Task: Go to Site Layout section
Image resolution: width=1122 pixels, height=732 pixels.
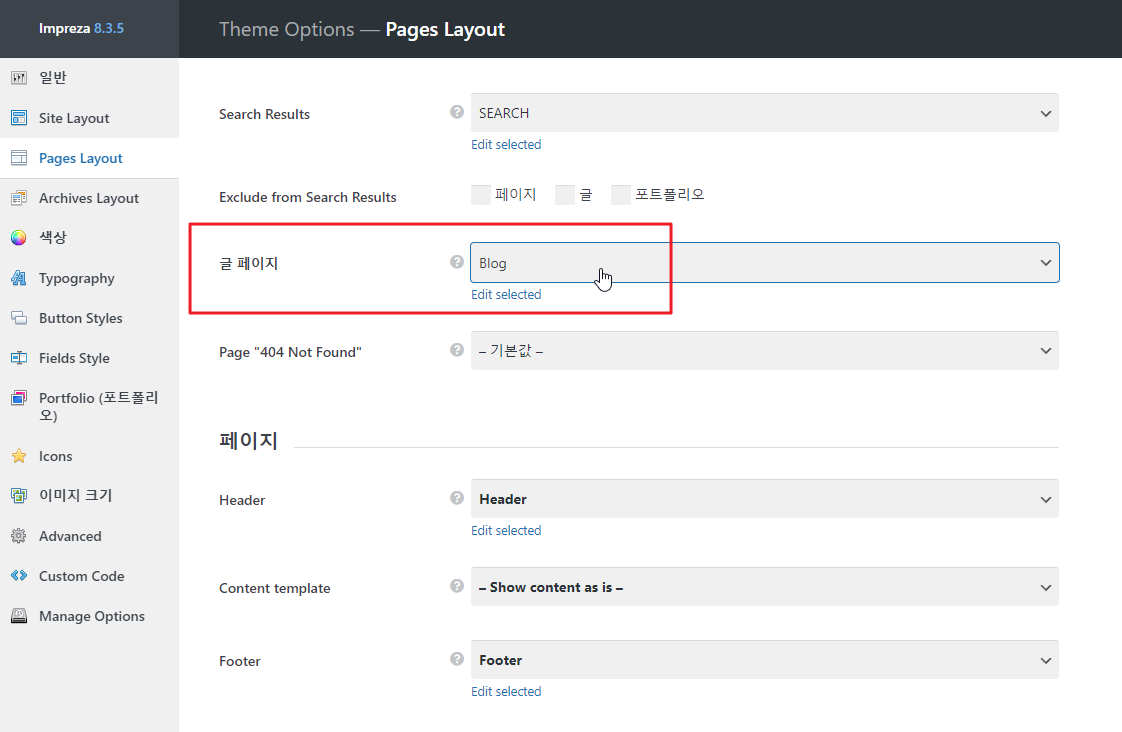Action: tap(89, 118)
